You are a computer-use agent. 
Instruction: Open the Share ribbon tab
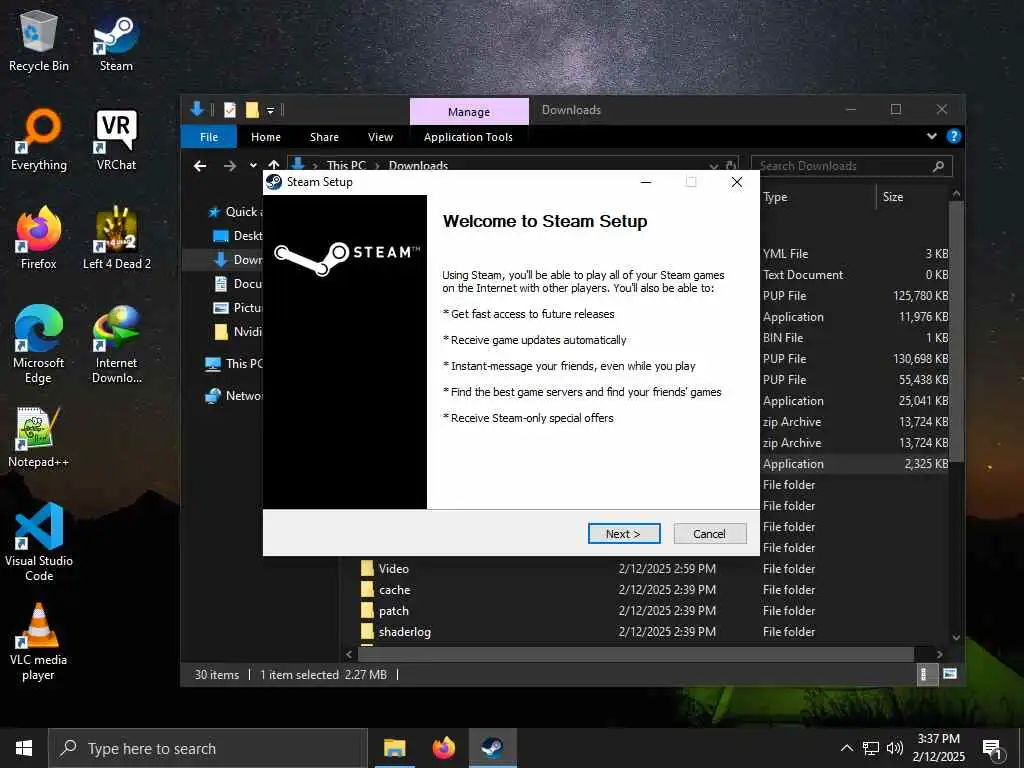pyautogui.click(x=325, y=137)
